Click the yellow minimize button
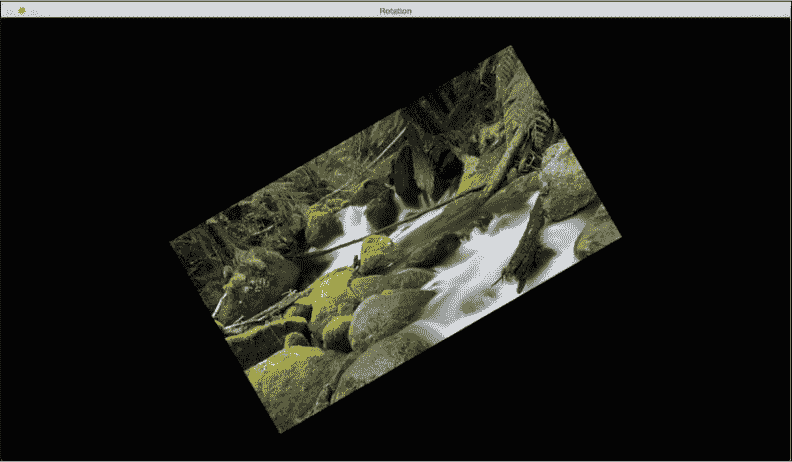This screenshot has height=462, width=792. 21,10
